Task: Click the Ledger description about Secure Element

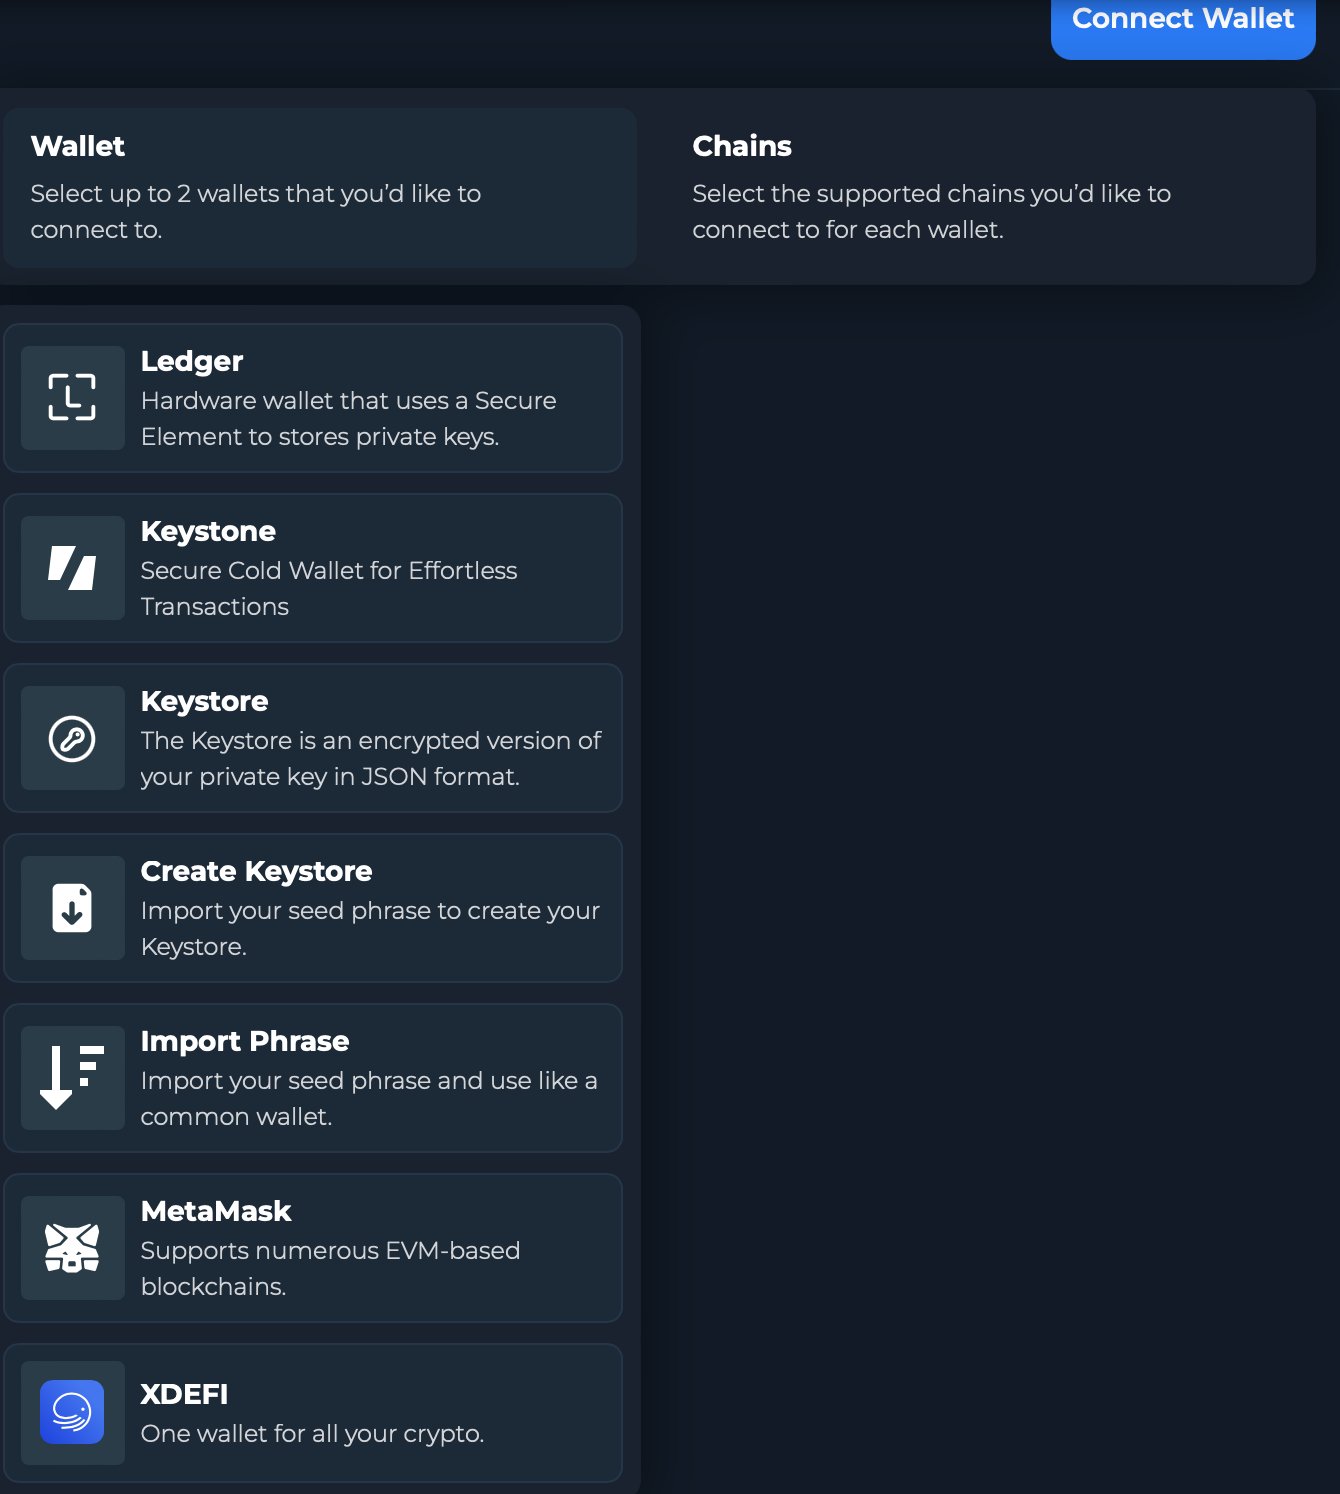Action: click(348, 419)
